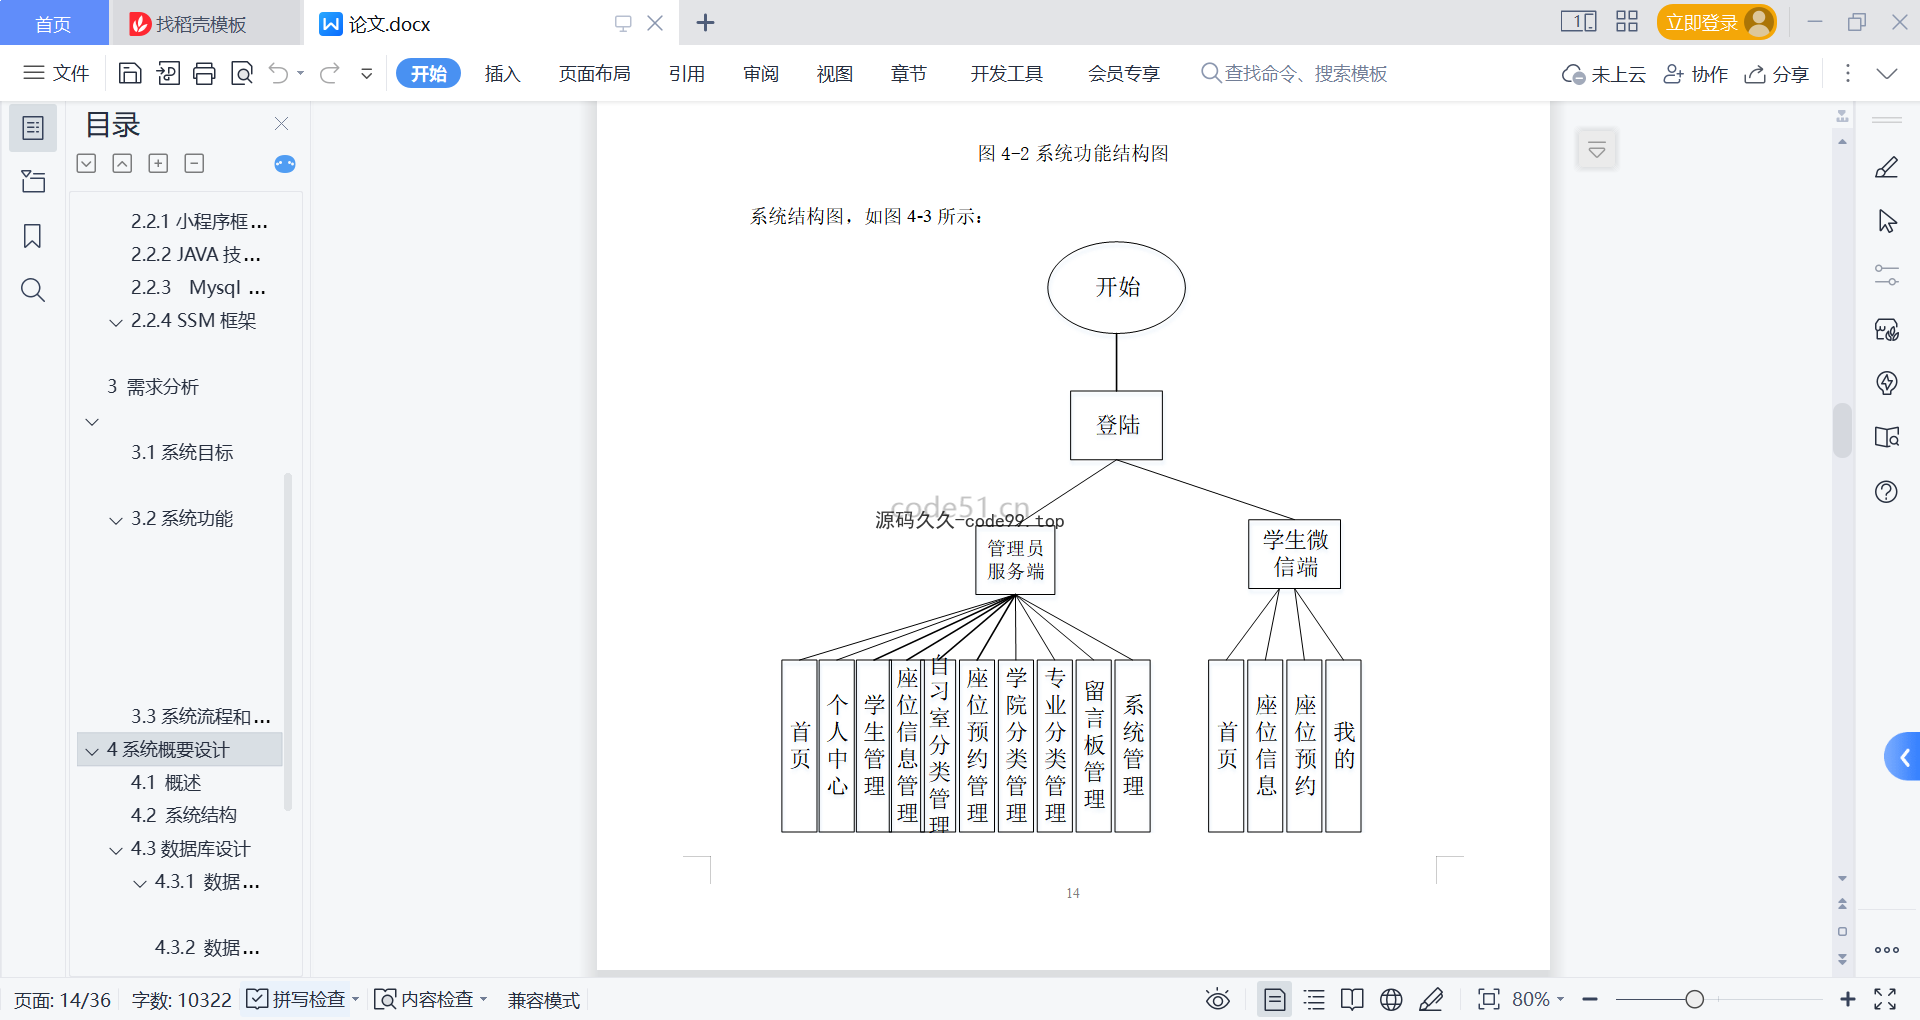The width and height of the screenshot is (1920, 1020).
Task: Click the 协作 collaboration button
Action: click(1696, 74)
